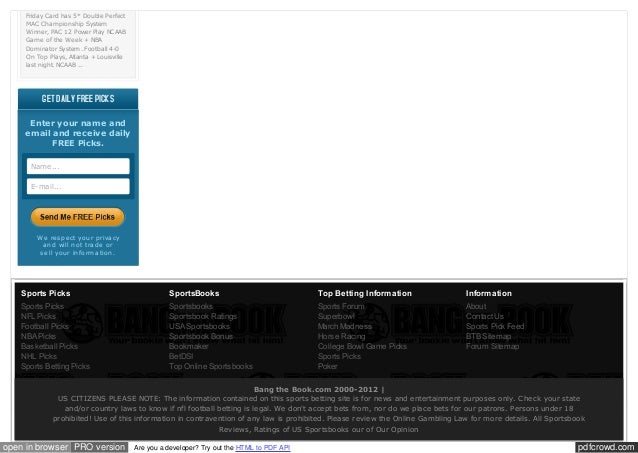Open the Sportsbook Bonus link
638x453 pixels.
tap(201, 336)
